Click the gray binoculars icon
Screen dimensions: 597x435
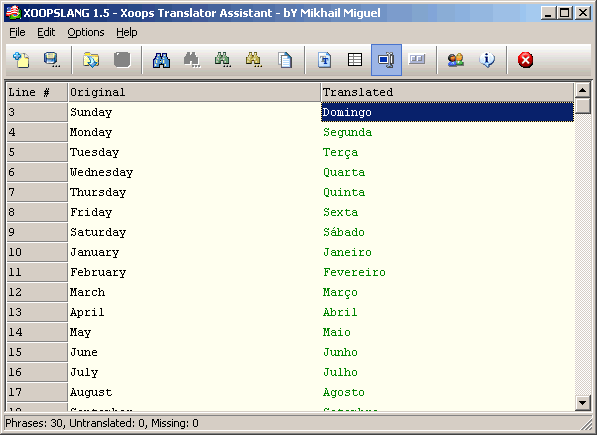(192, 60)
